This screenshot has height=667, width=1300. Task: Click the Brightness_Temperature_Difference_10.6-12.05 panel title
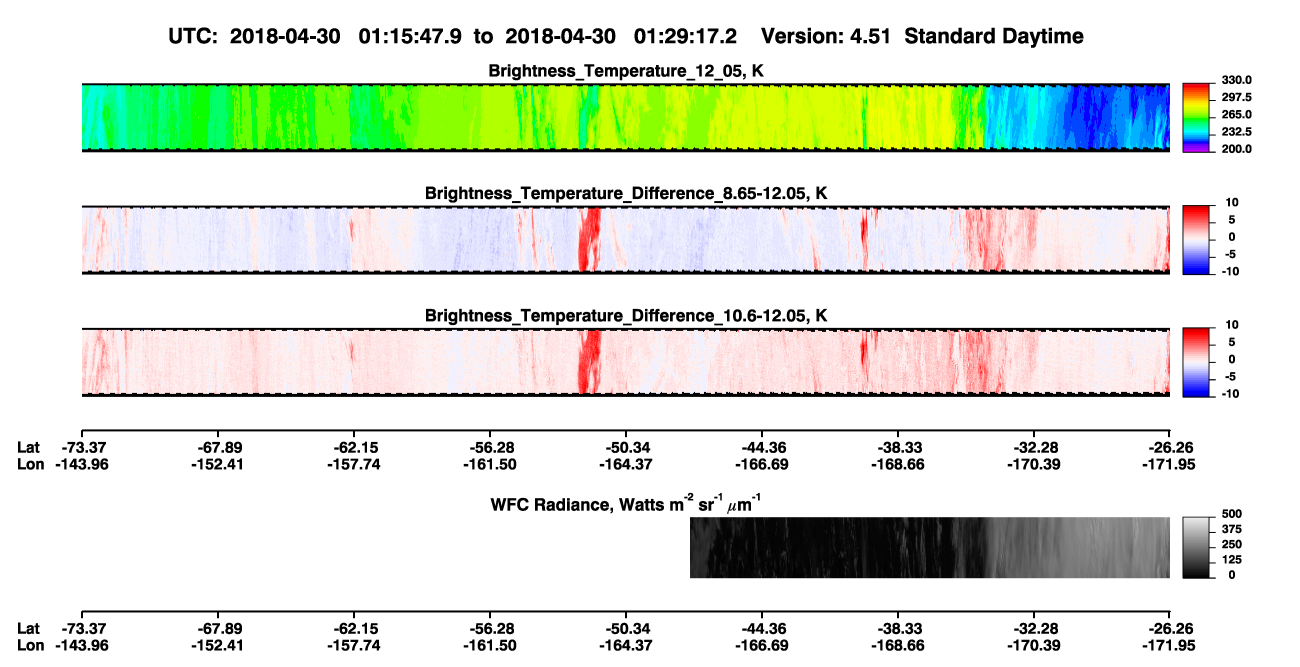coord(625,315)
